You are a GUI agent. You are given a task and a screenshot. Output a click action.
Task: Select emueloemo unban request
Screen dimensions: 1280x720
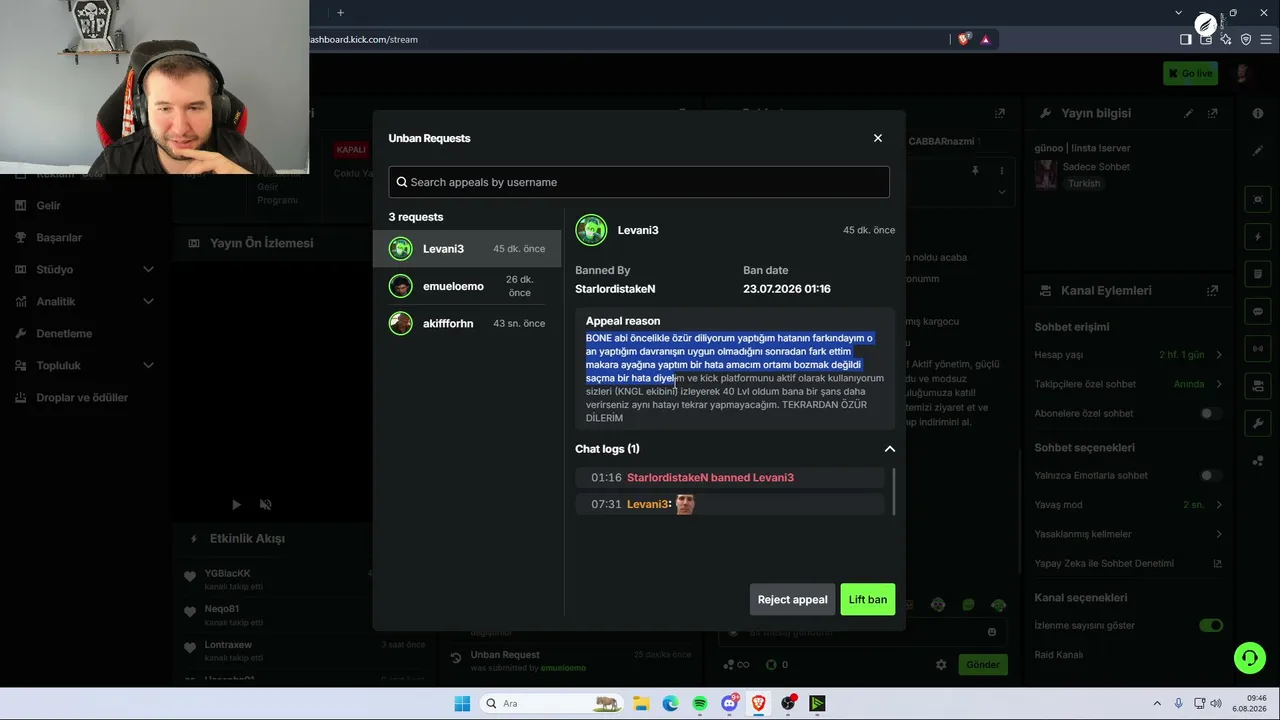468,286
